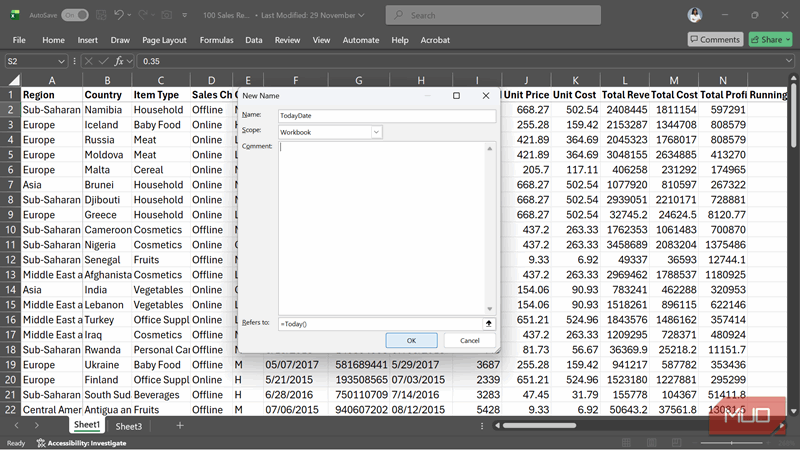Expand the formula bar chevron

[x=790, y=61]
